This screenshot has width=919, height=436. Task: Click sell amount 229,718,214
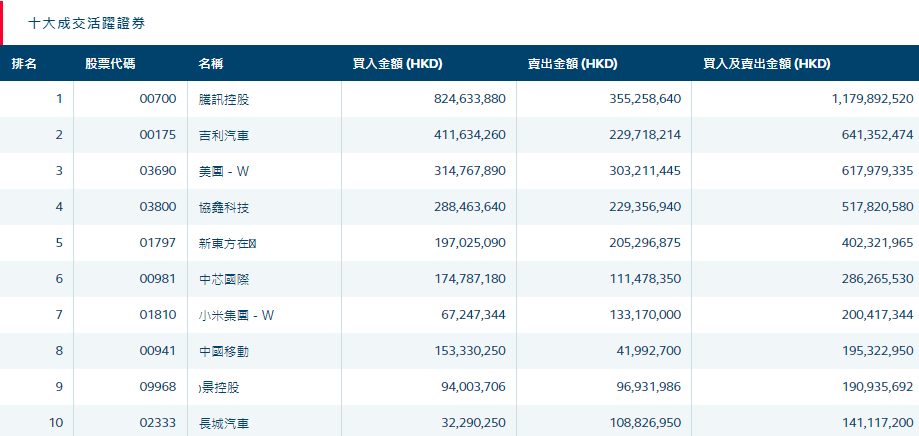tap(645, 135)
